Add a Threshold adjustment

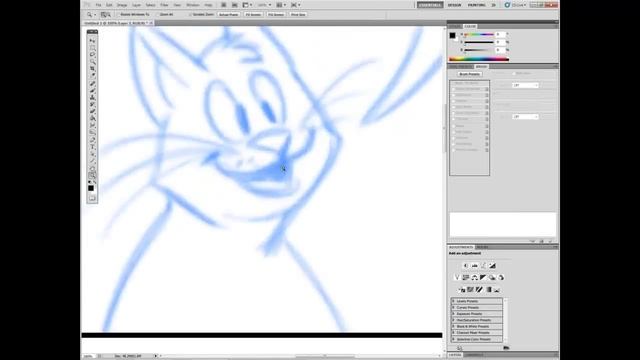[479, 290]
